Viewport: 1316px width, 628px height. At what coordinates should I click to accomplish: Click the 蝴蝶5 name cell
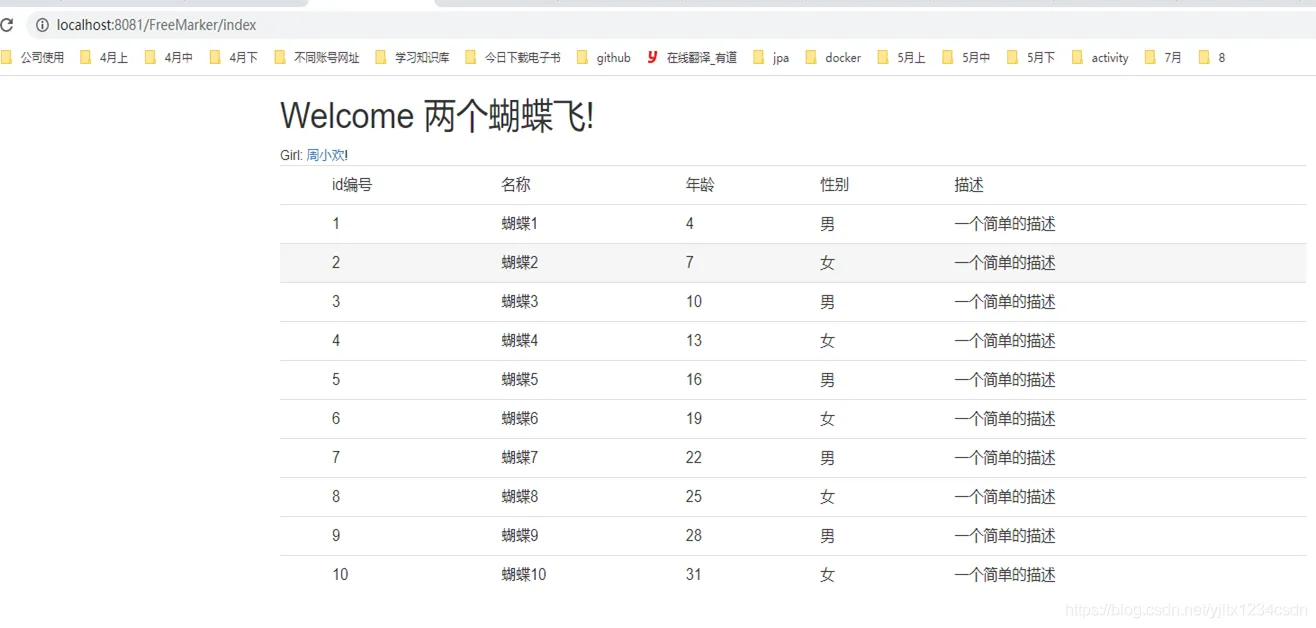520,380
